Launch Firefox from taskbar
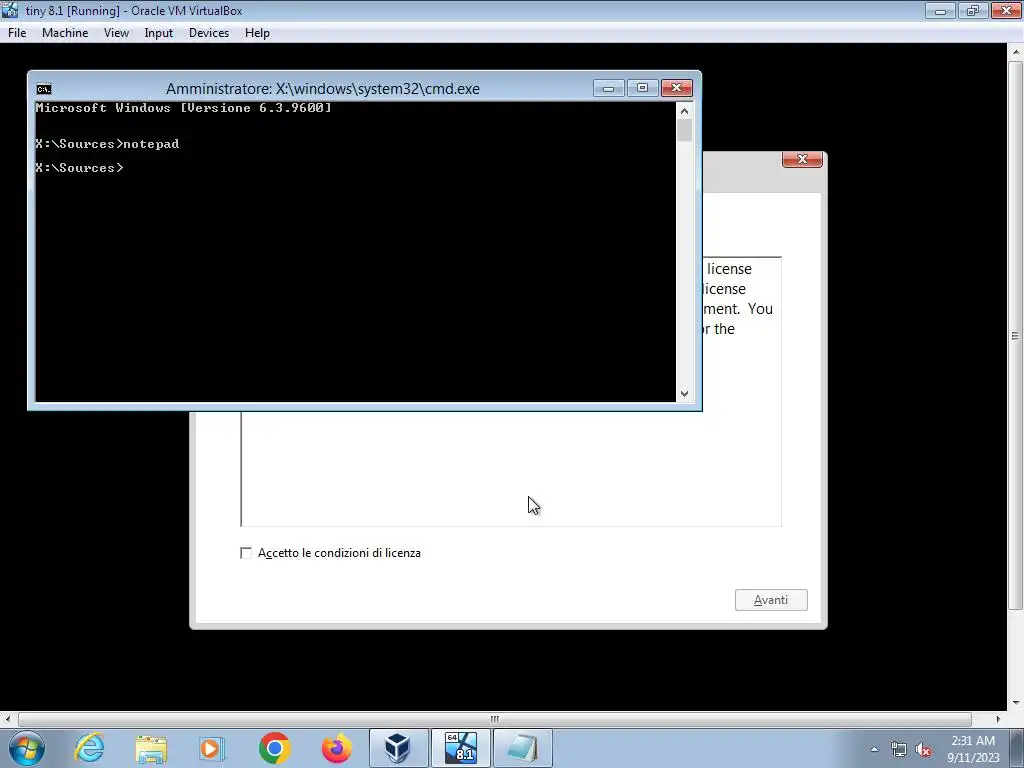This screenshot has height=768, width=1024. click(336, 748)
